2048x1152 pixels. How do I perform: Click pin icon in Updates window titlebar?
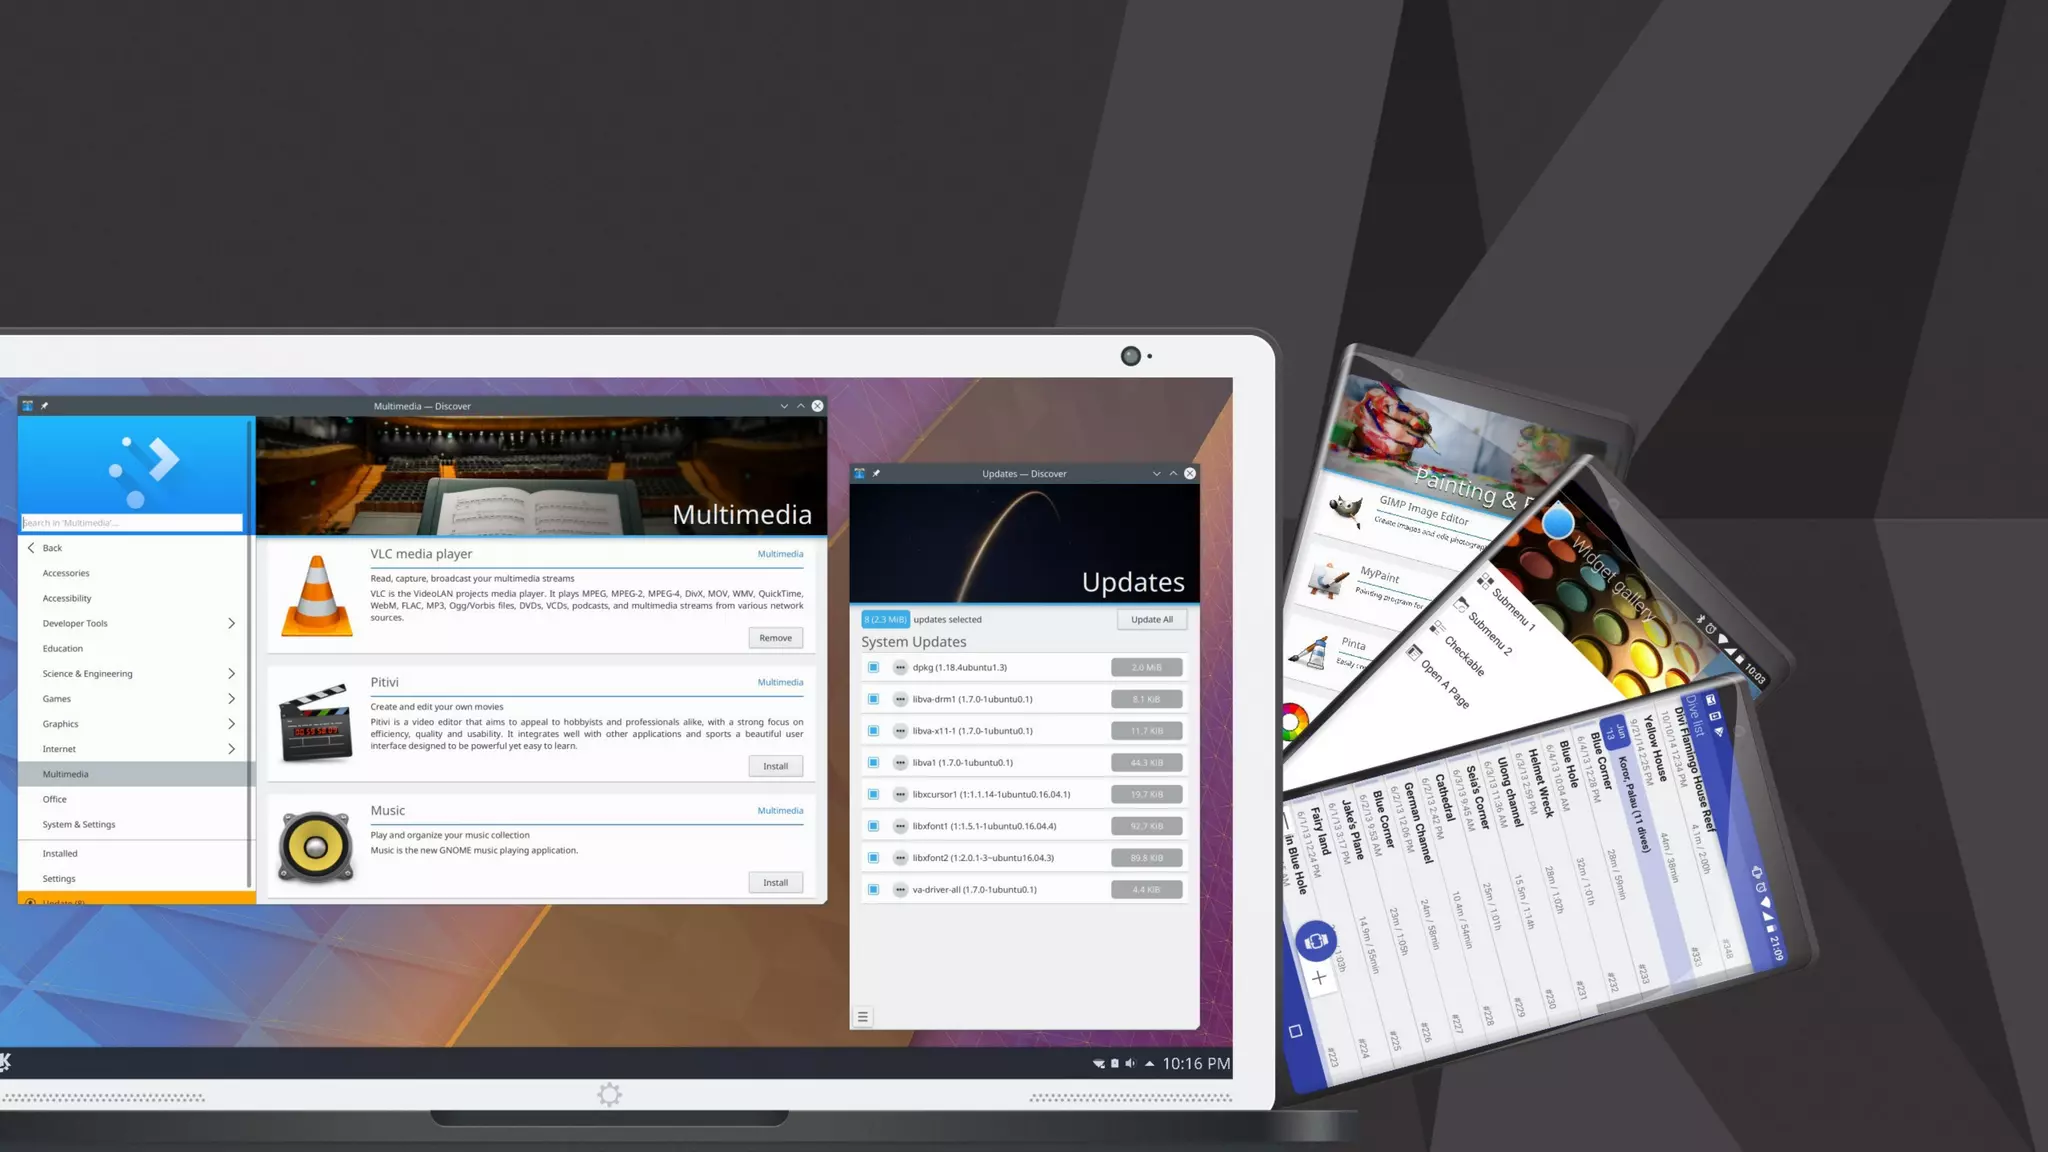pyautogui.click(x=876, y=474)
